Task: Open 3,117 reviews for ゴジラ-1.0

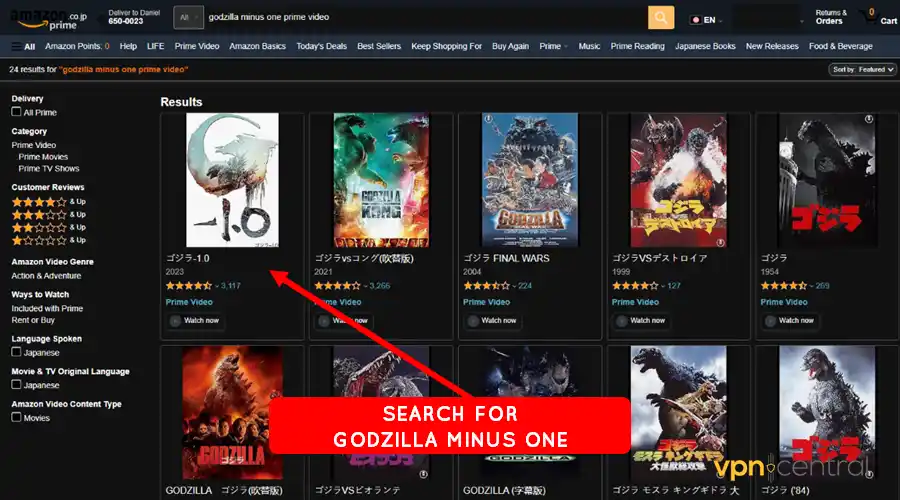Action: 231,286
